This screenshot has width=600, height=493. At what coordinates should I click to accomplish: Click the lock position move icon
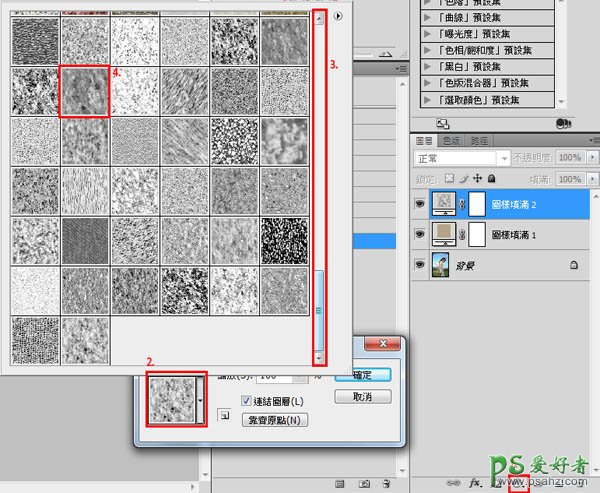[x=478, y=178]
